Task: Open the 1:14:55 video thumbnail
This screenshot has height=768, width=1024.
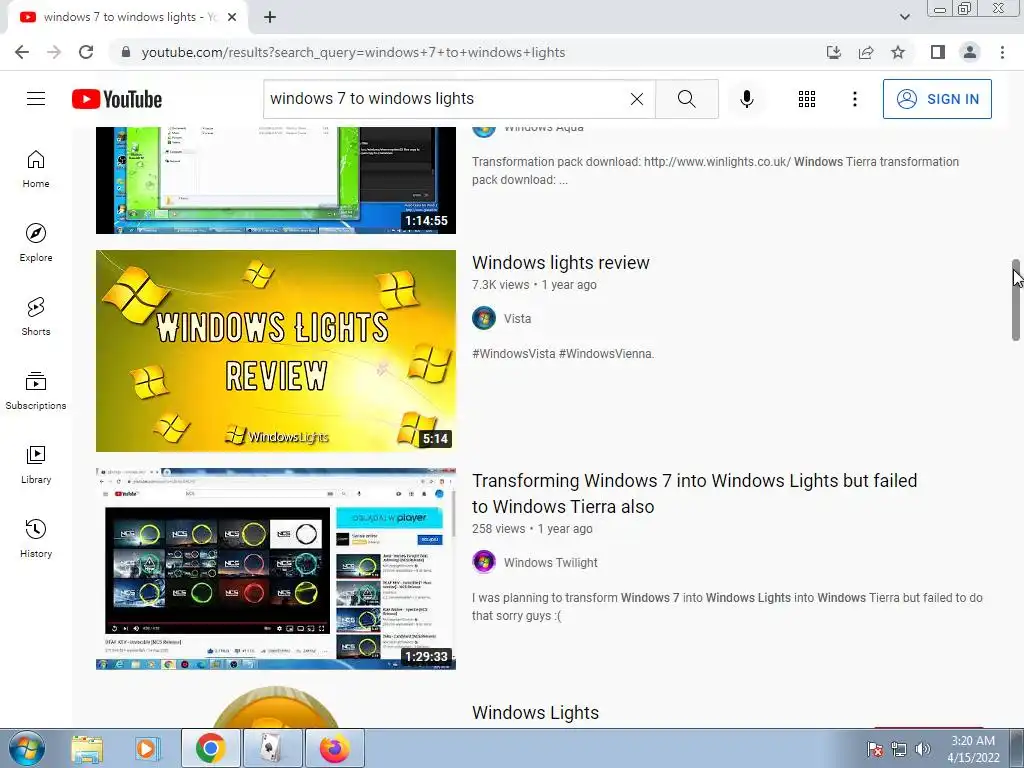Action: (276, 180)
